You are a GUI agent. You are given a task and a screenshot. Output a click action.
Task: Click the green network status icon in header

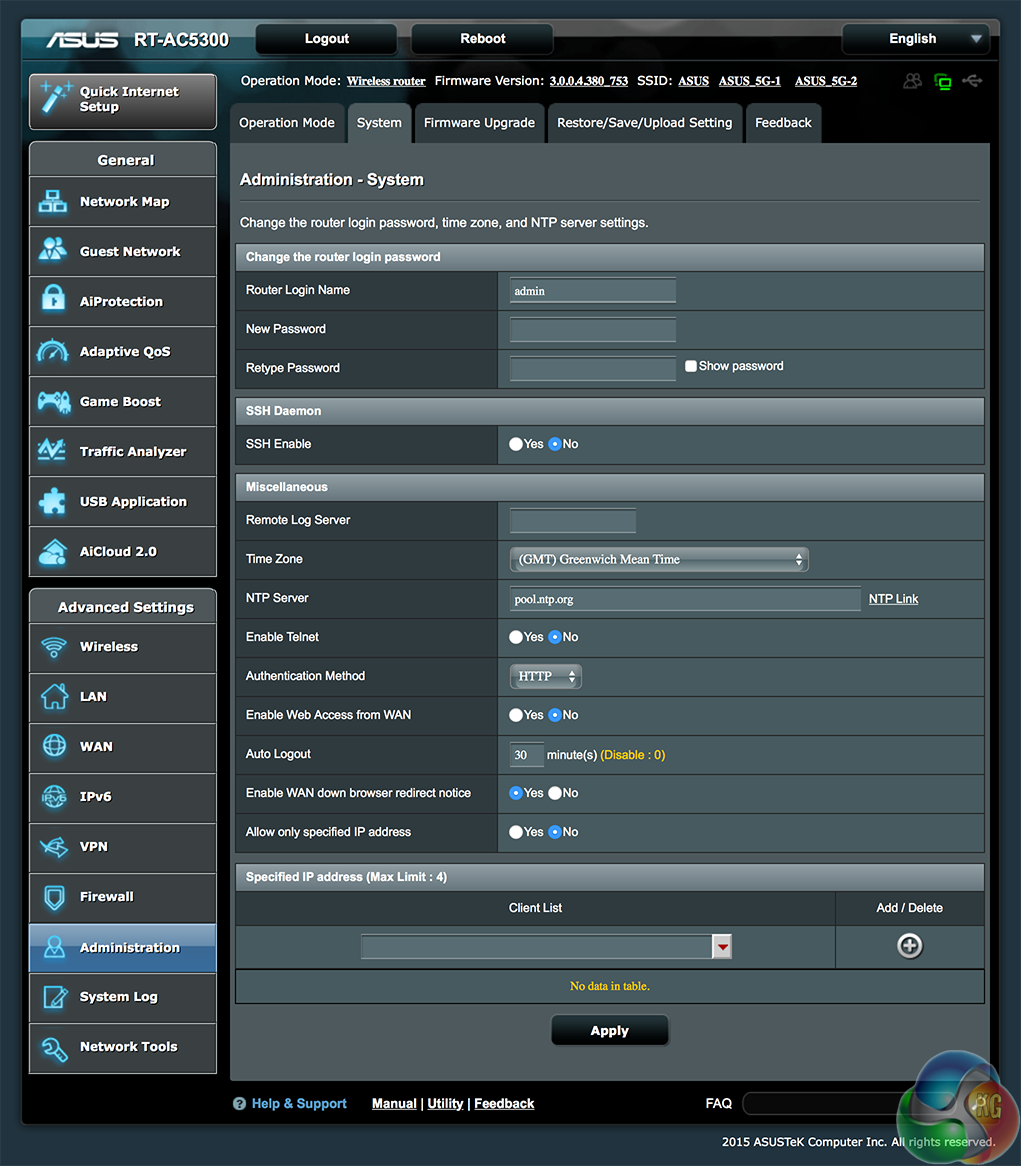tap(943, 81)
